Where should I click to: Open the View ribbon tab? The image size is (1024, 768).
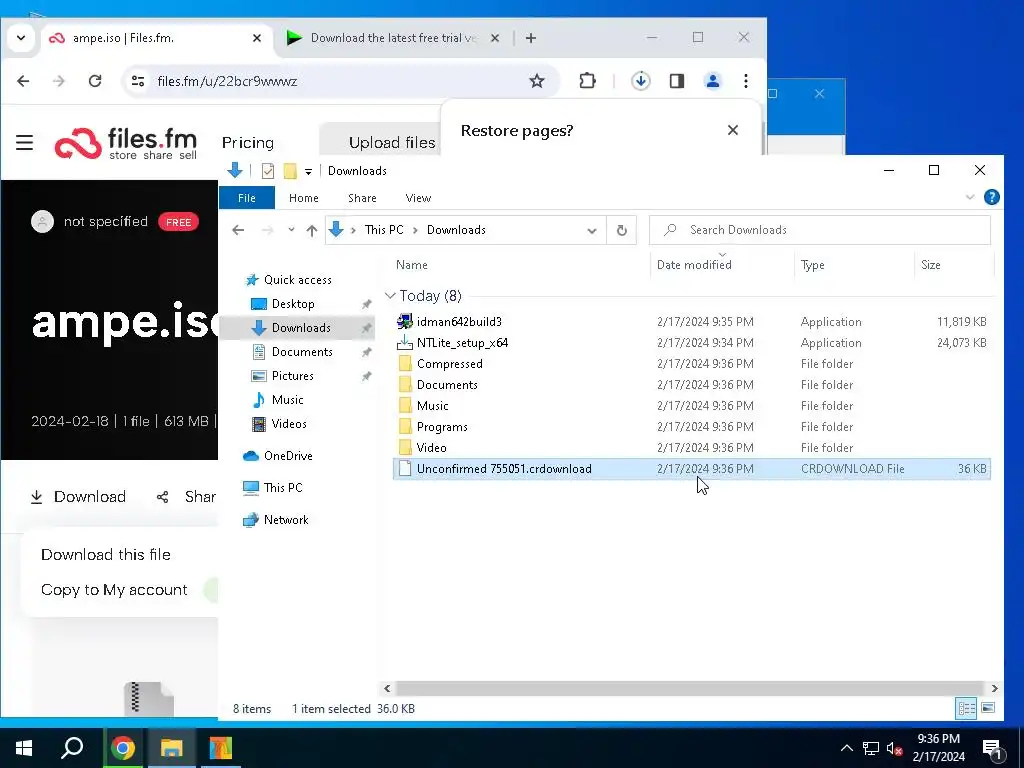[x=418, y=198]
